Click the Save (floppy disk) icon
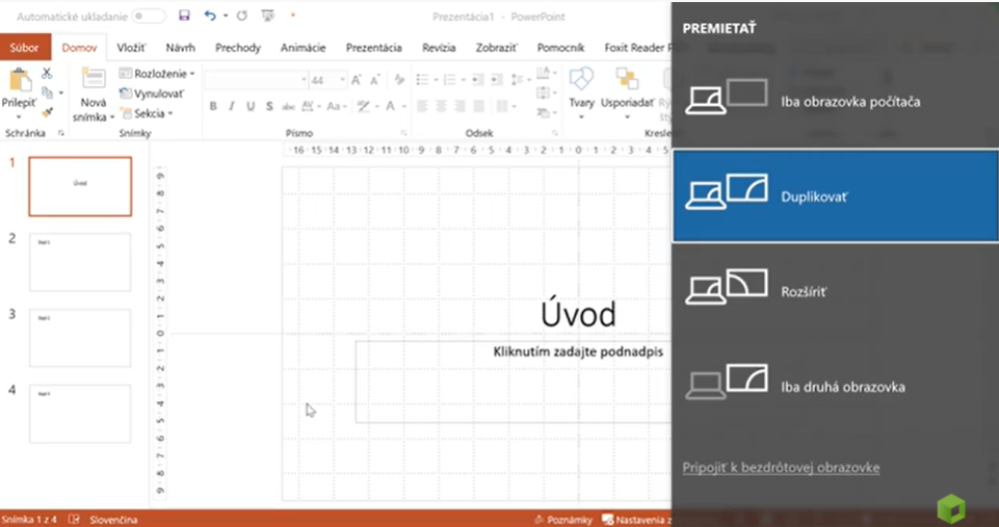Image resolution: width=999 pixels, height=527 pixels. pyautogui.click(x=184, y=16)
